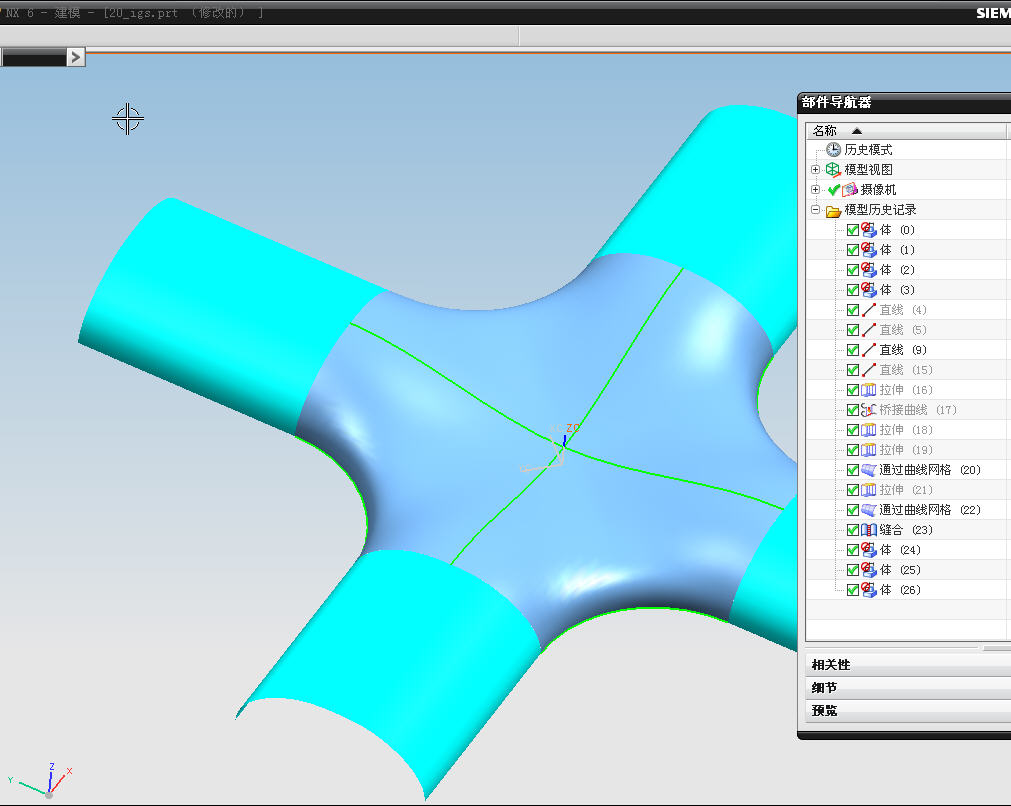Click the body icon for 体 (0)
The image size is (1011, 806).
click(869, 230)
